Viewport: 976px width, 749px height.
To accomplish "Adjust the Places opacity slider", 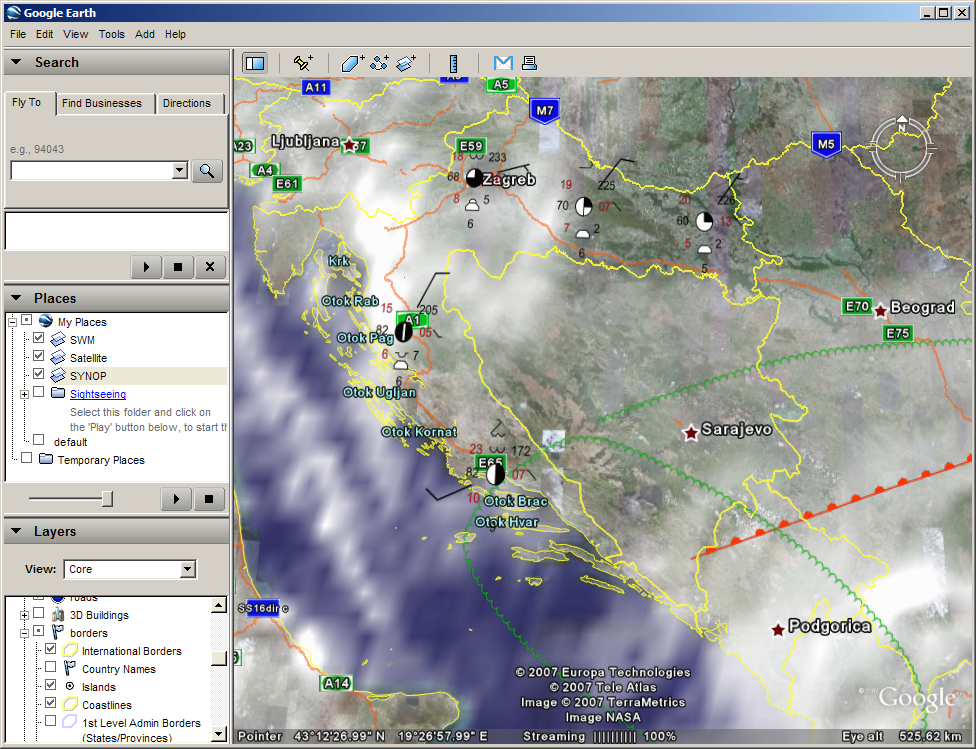I will 107,499.
